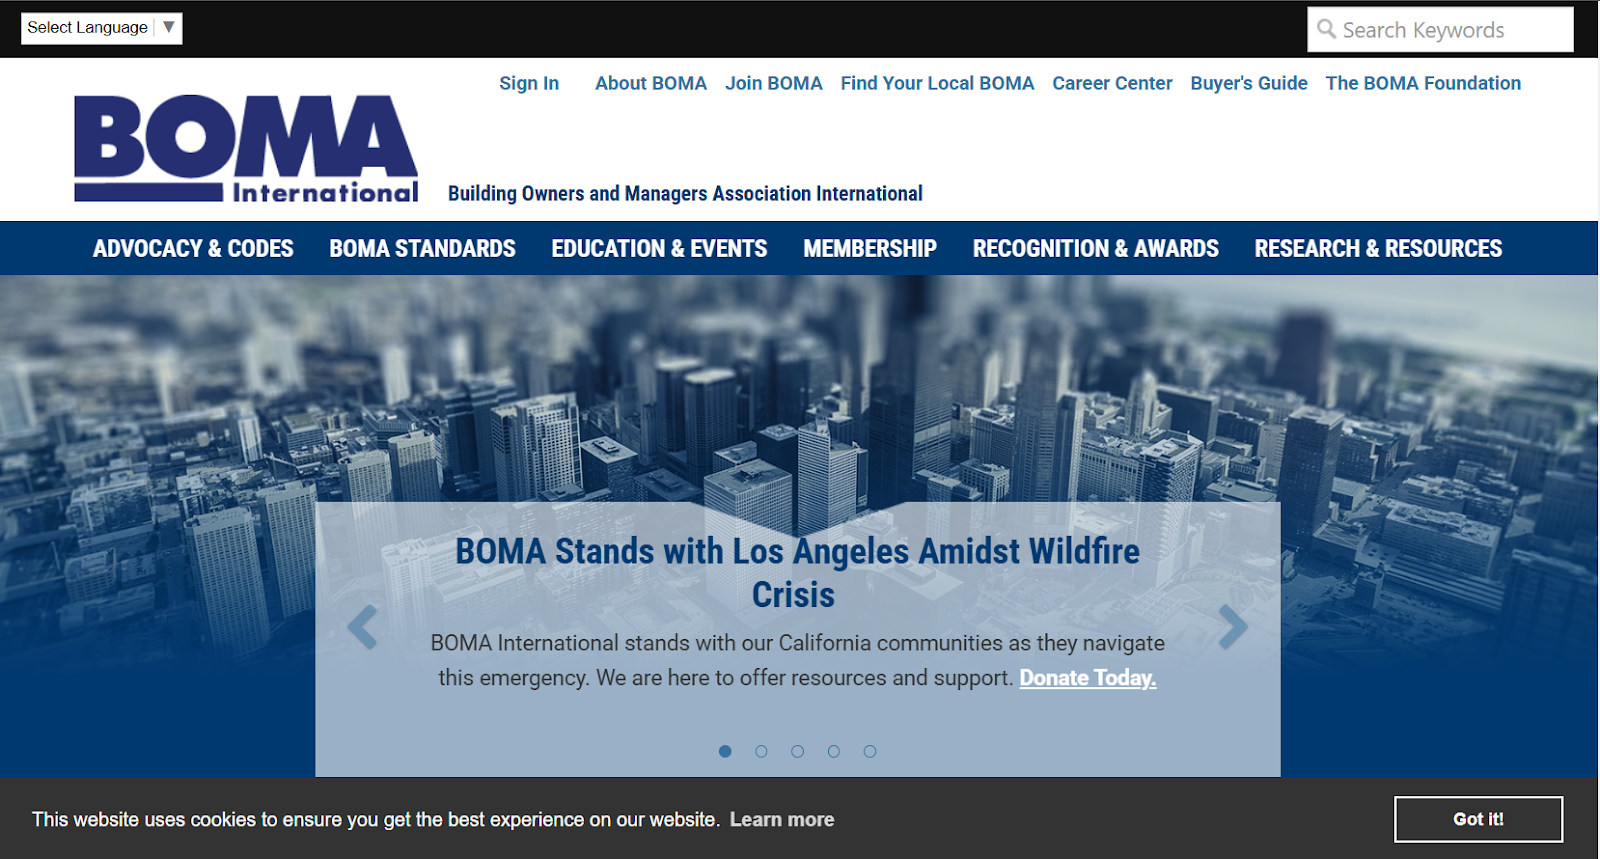Open the Advocacy & Codes menu

pos(193,248)
